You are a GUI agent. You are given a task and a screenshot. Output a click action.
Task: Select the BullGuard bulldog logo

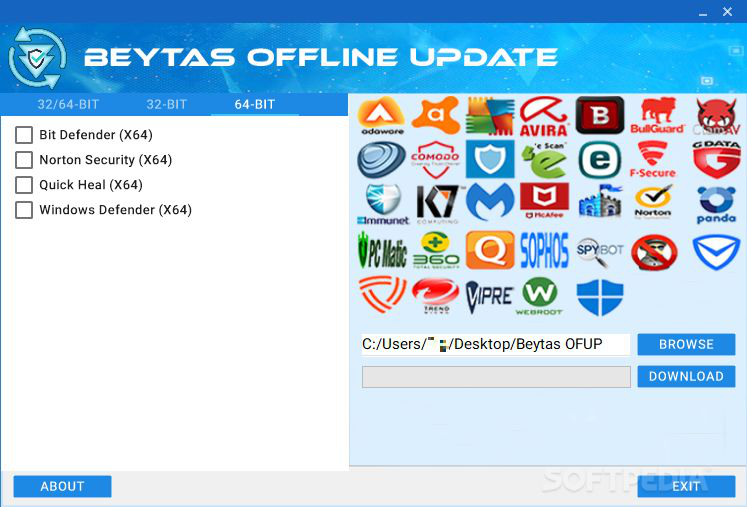point(657,116)
